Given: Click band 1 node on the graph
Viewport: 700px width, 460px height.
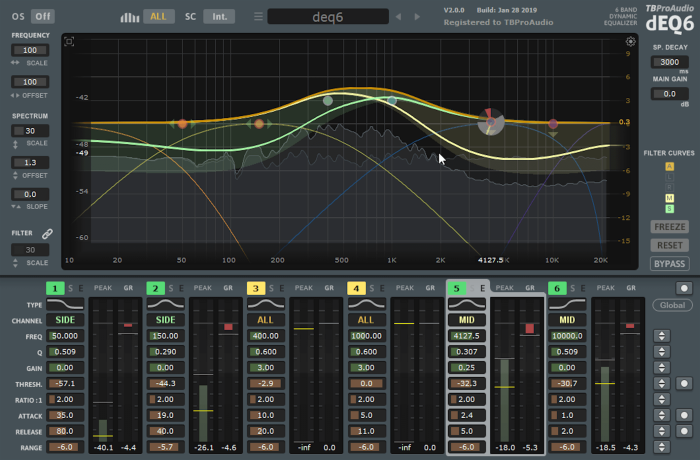Looking at the screenshot, I should click(182, 124).
